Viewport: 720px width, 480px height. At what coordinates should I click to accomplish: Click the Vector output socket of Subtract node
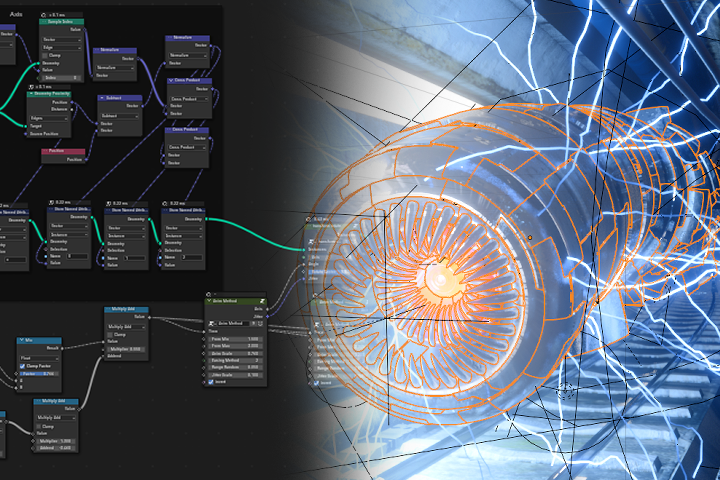coord(142,106)
